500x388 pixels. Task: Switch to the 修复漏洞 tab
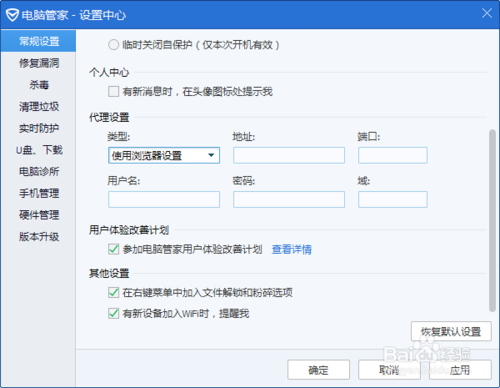[x=38, y=63]
